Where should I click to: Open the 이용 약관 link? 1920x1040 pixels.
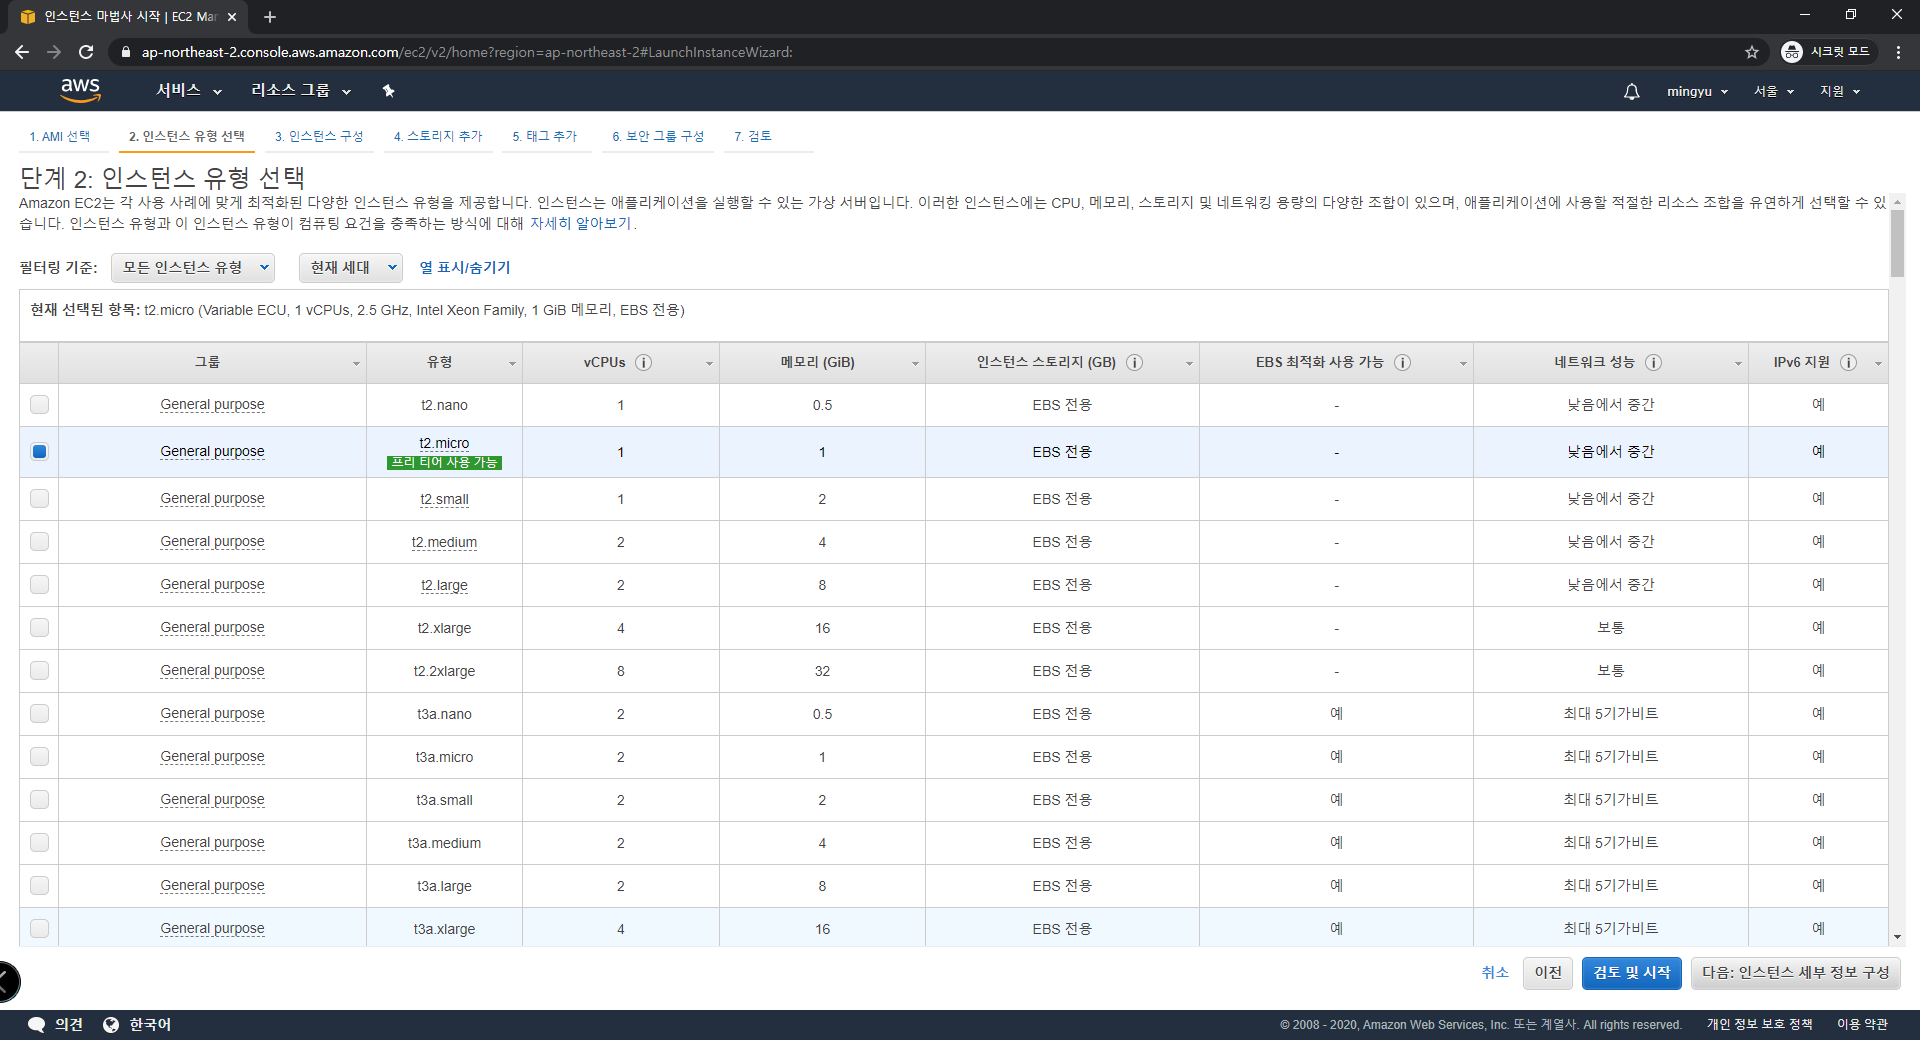(x=1862, y=1024)
